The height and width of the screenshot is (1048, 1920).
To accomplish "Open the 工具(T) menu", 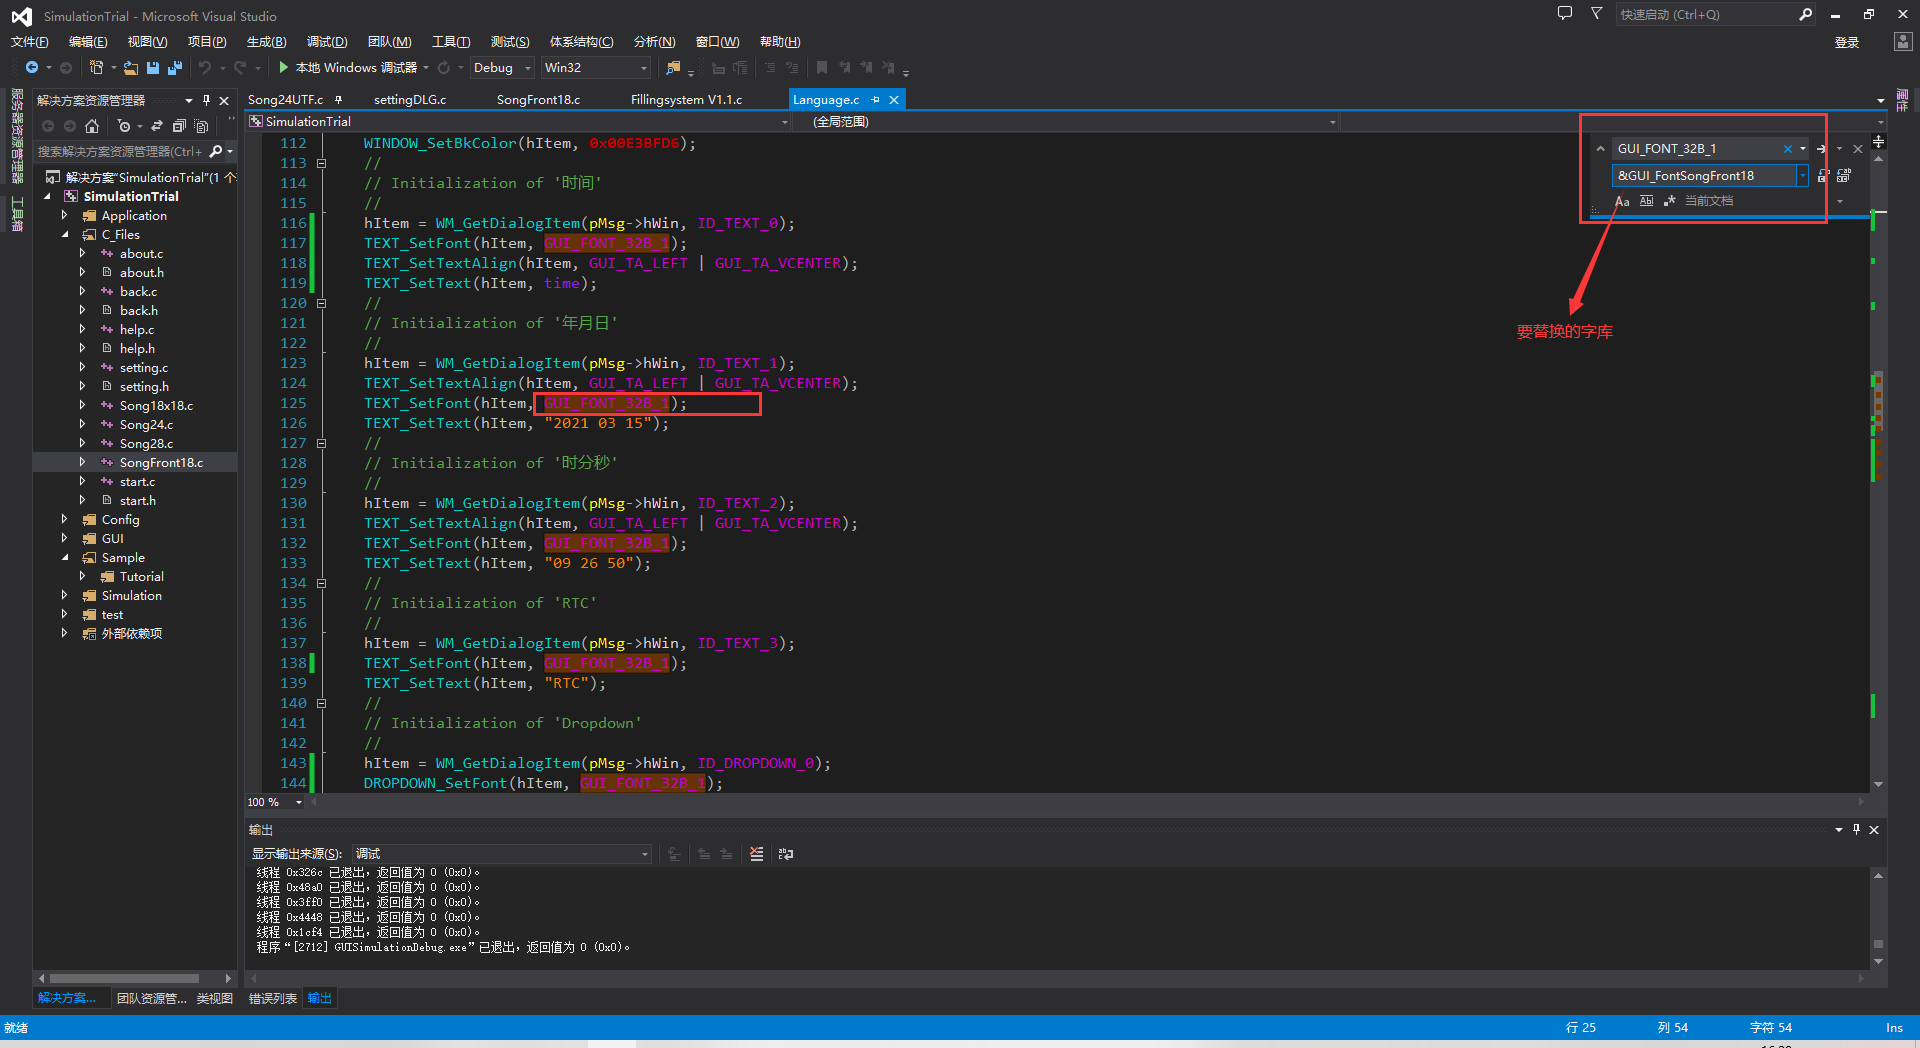I will pos(451,42).
